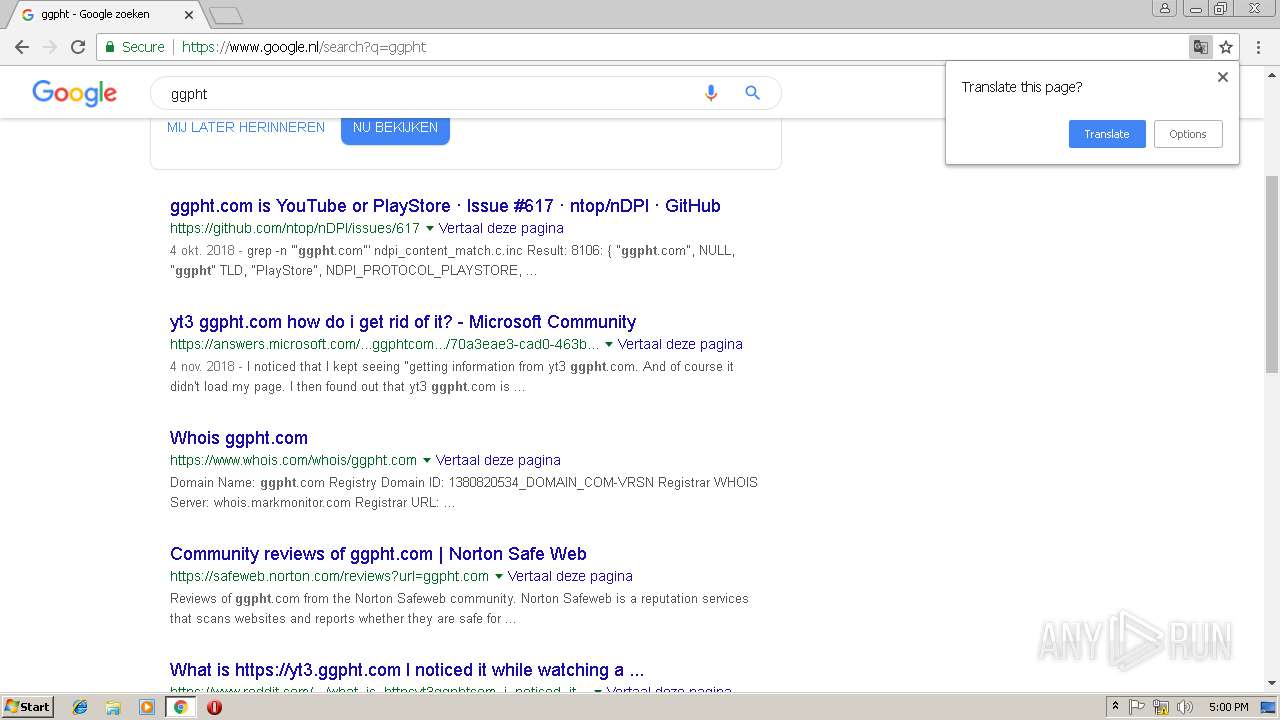Close the ggpht Google zoeken tab
Screen dimensions: 1280x720
(x=188, y=15)
